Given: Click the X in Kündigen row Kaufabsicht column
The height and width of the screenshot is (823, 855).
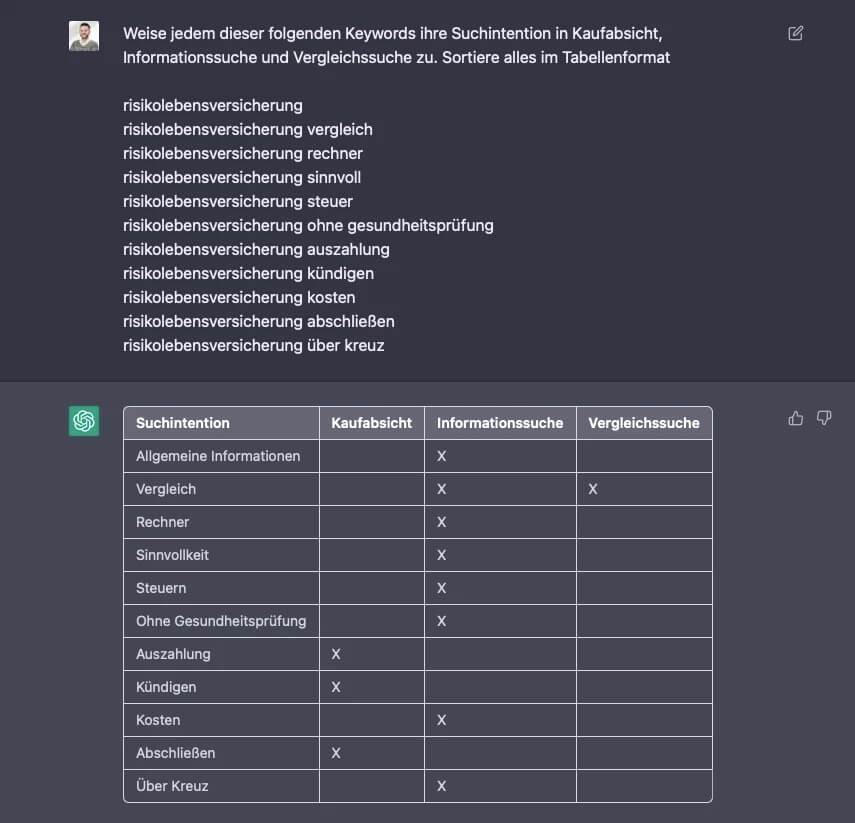Looking at the screenshot, I should (x=336, y=687).
